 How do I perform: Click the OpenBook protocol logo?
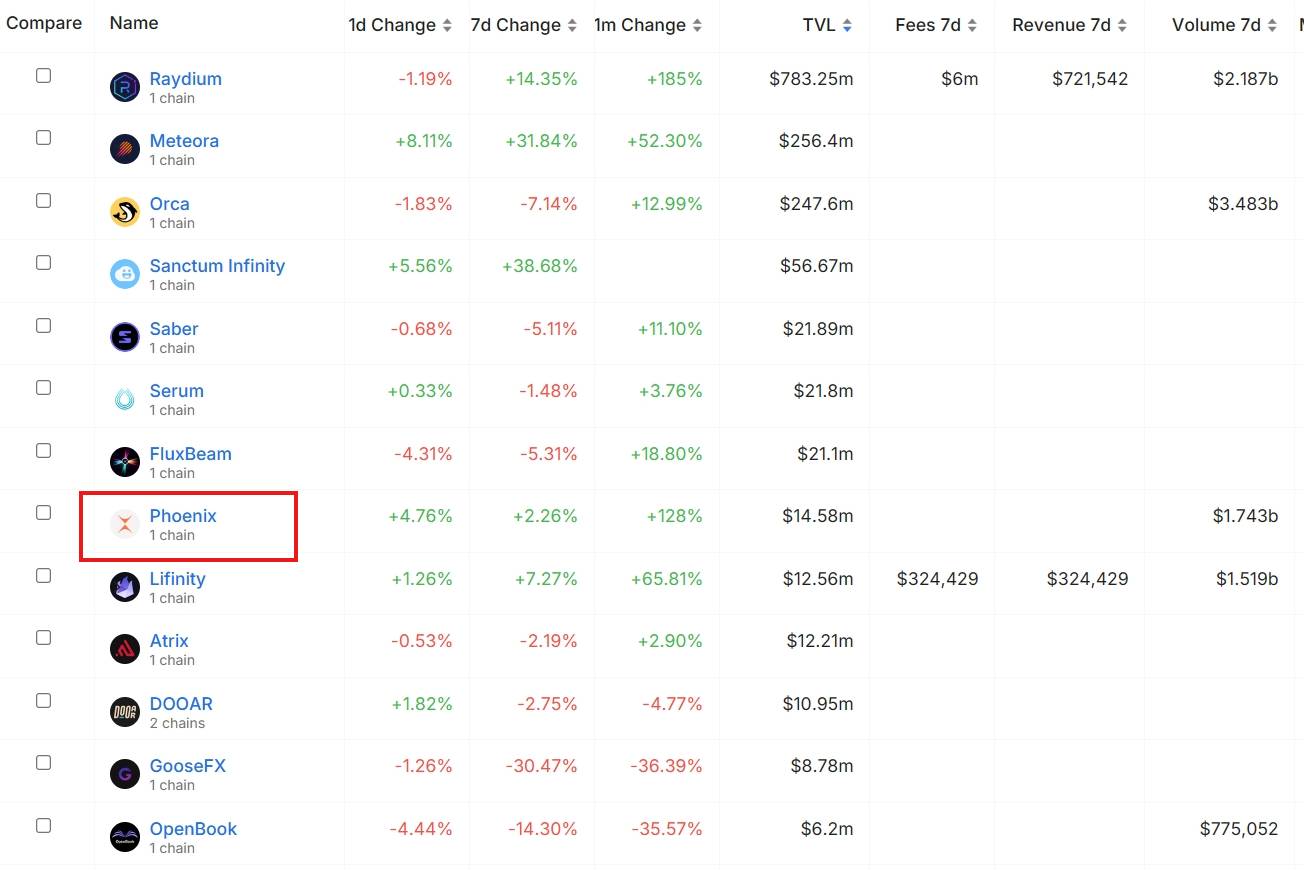click(125, 837)
